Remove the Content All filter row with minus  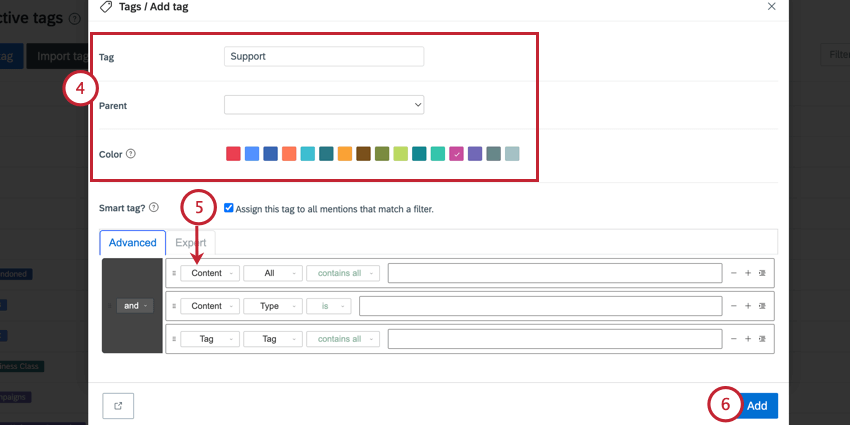coord(733,273)
